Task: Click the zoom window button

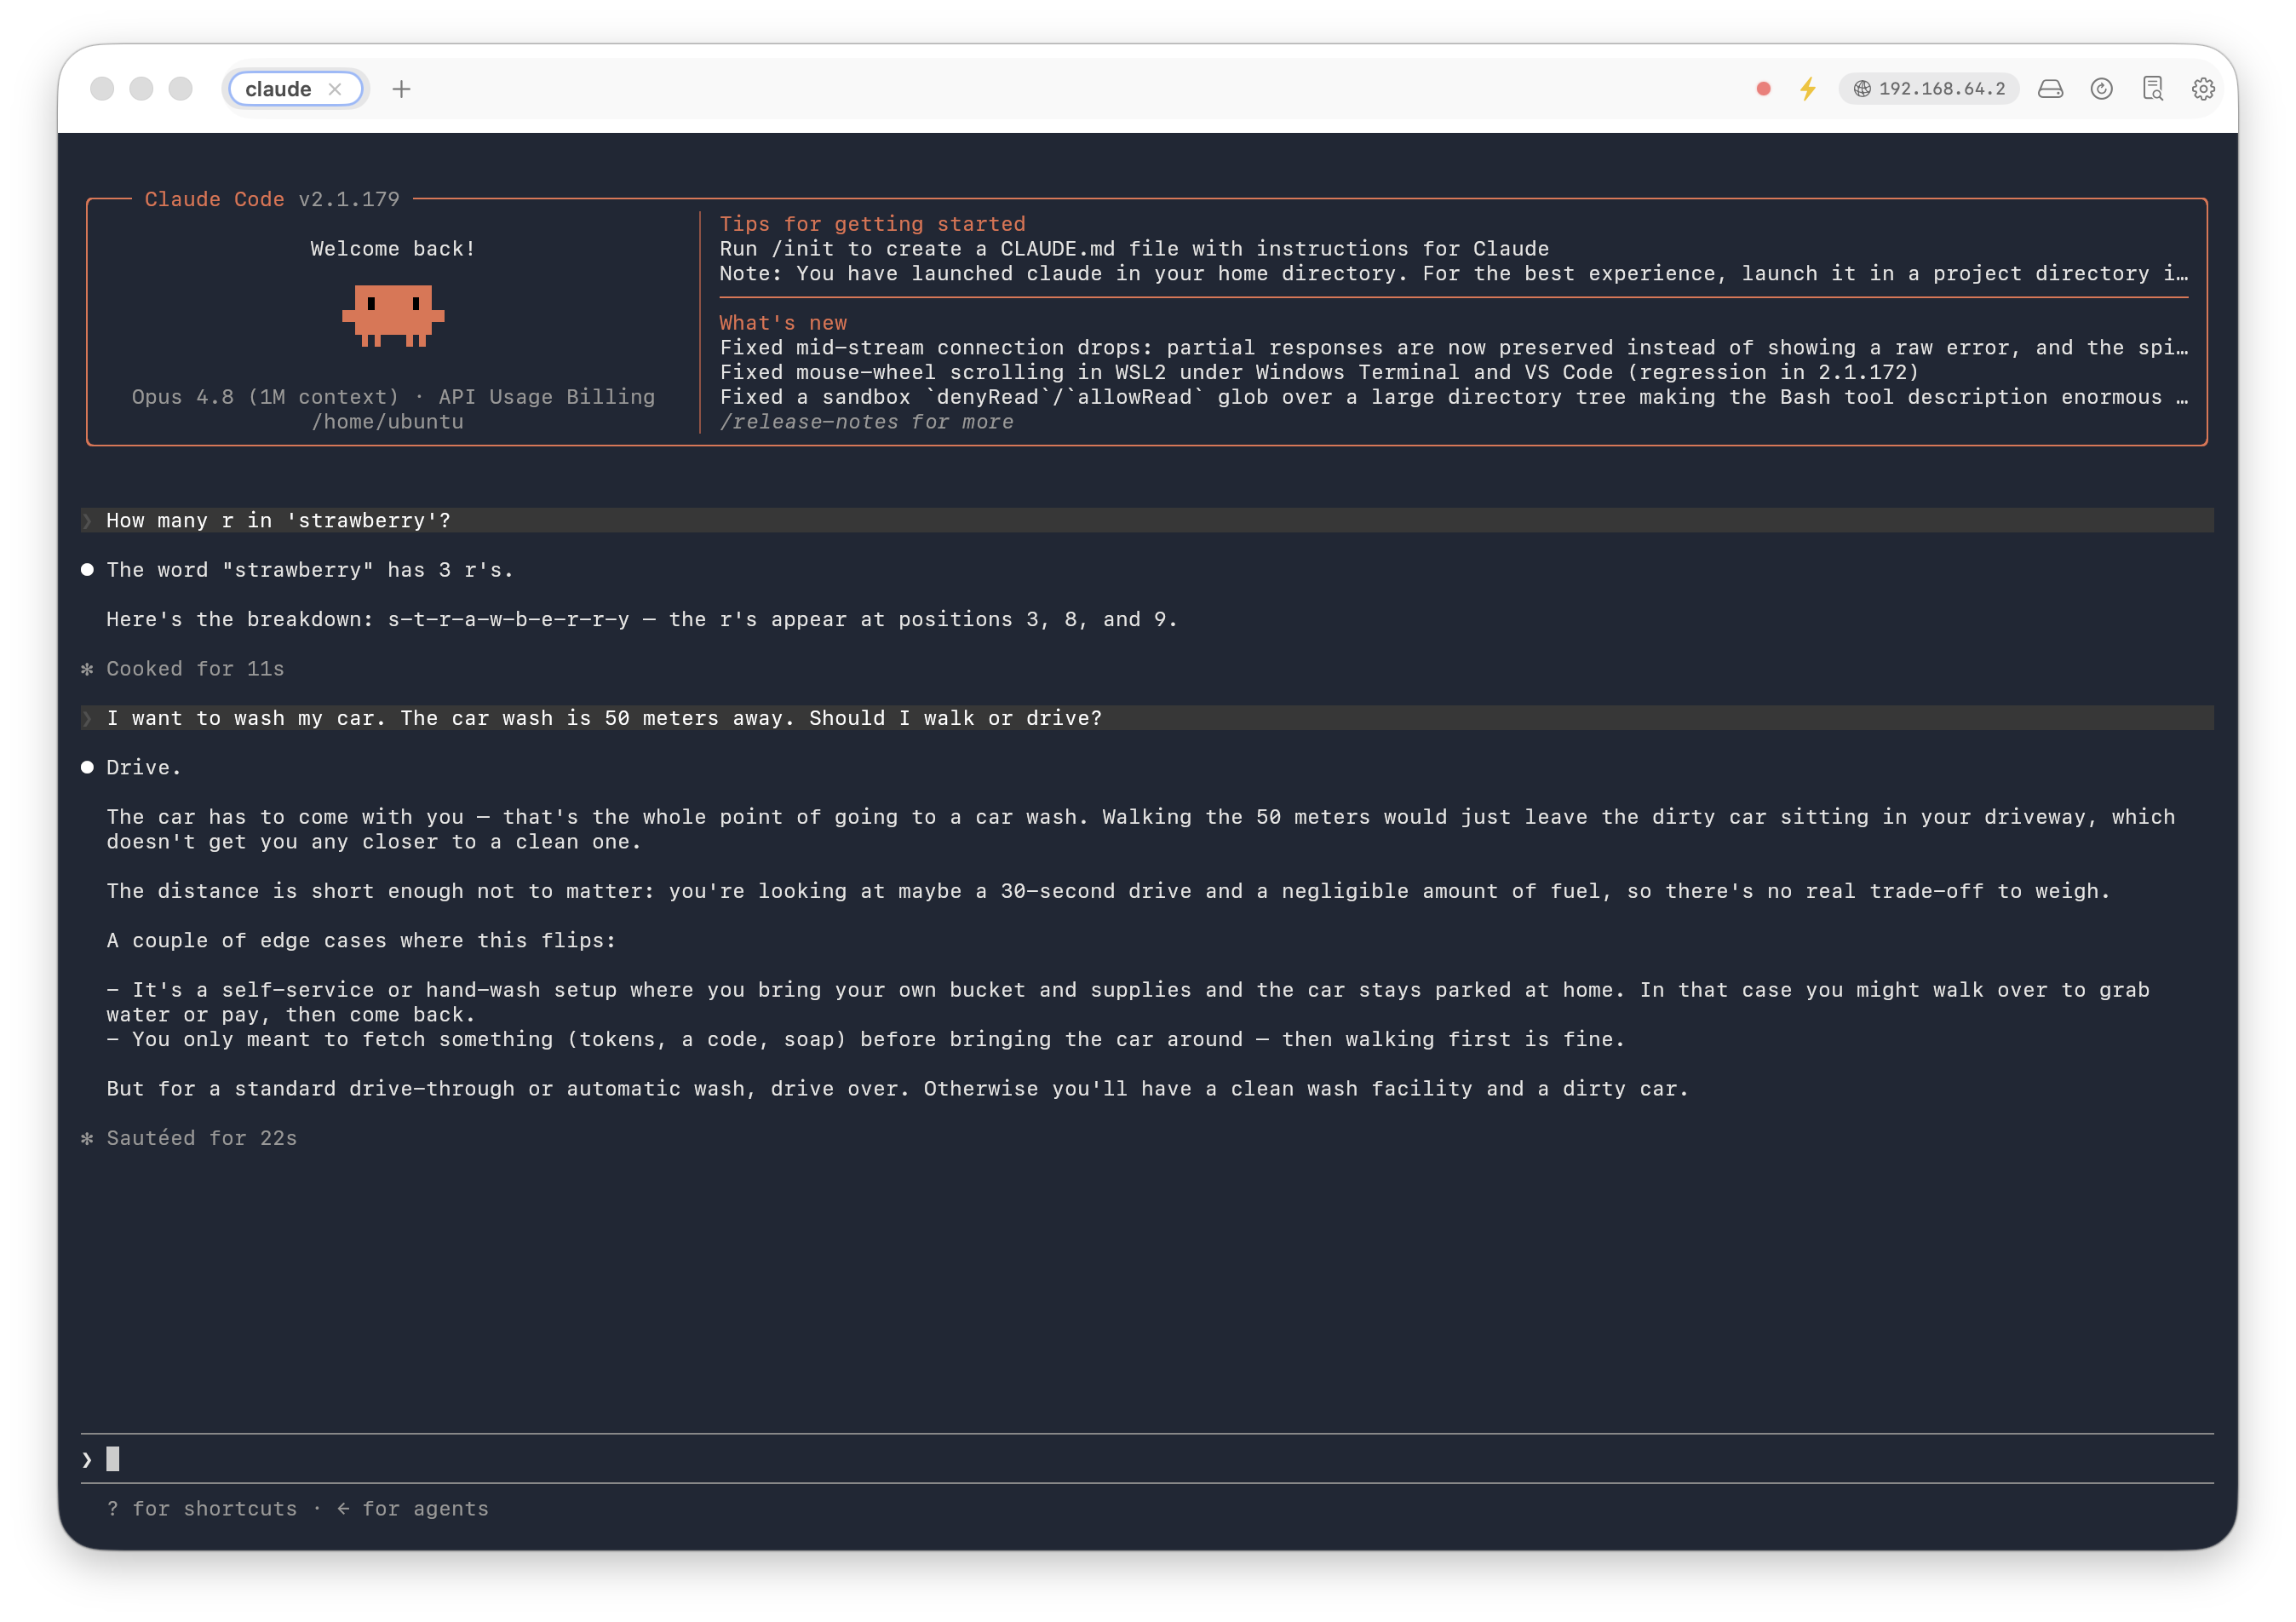Action: (180, 89)
